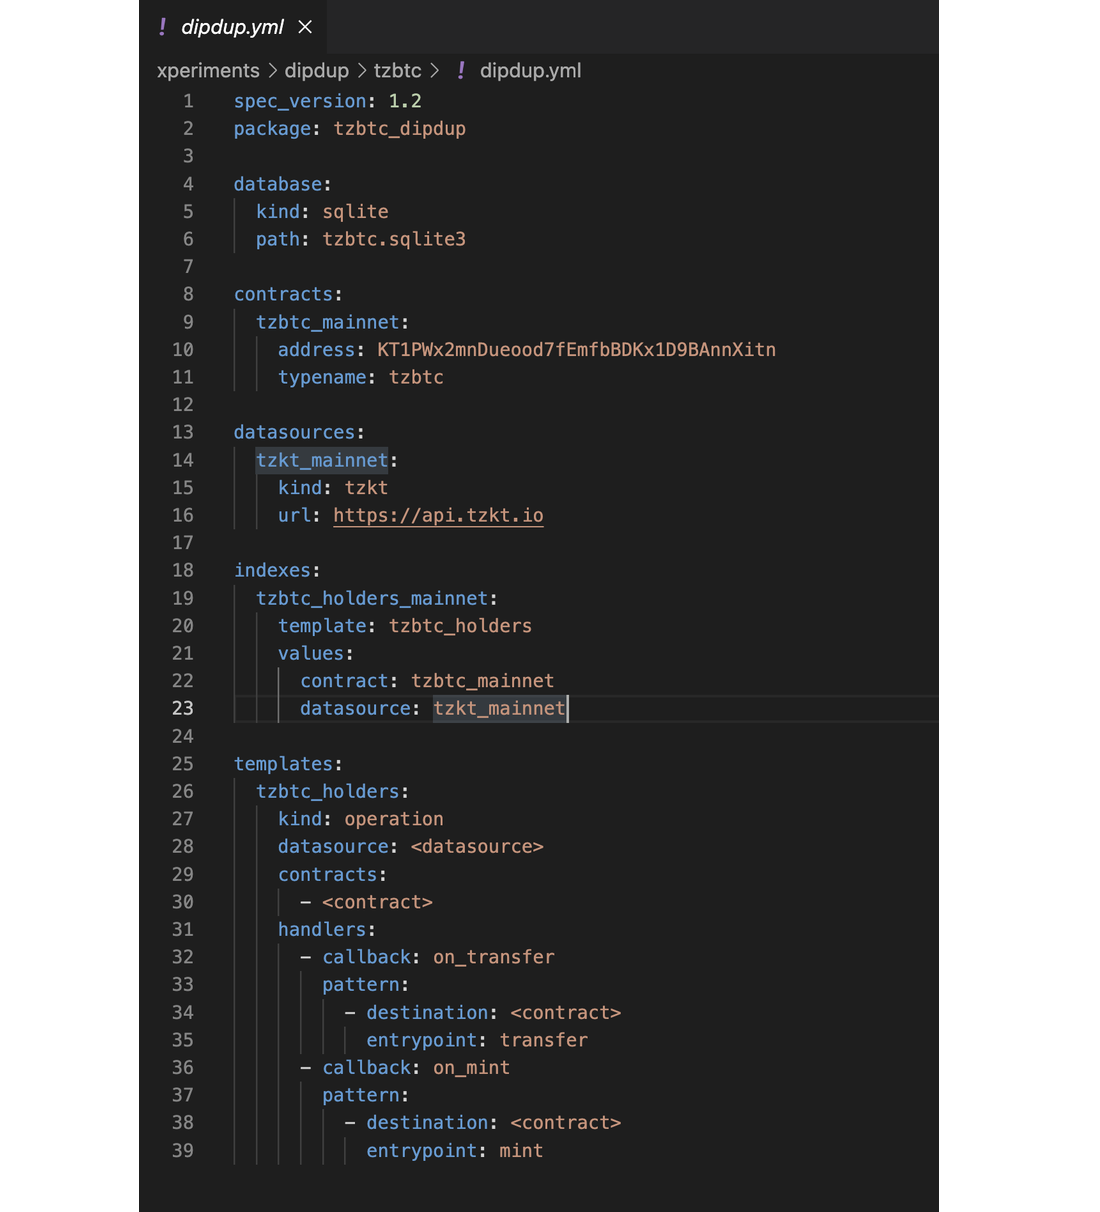Open the xperiments breadcrumb folder
The image size is (1100, 1212).
point(208,70)
